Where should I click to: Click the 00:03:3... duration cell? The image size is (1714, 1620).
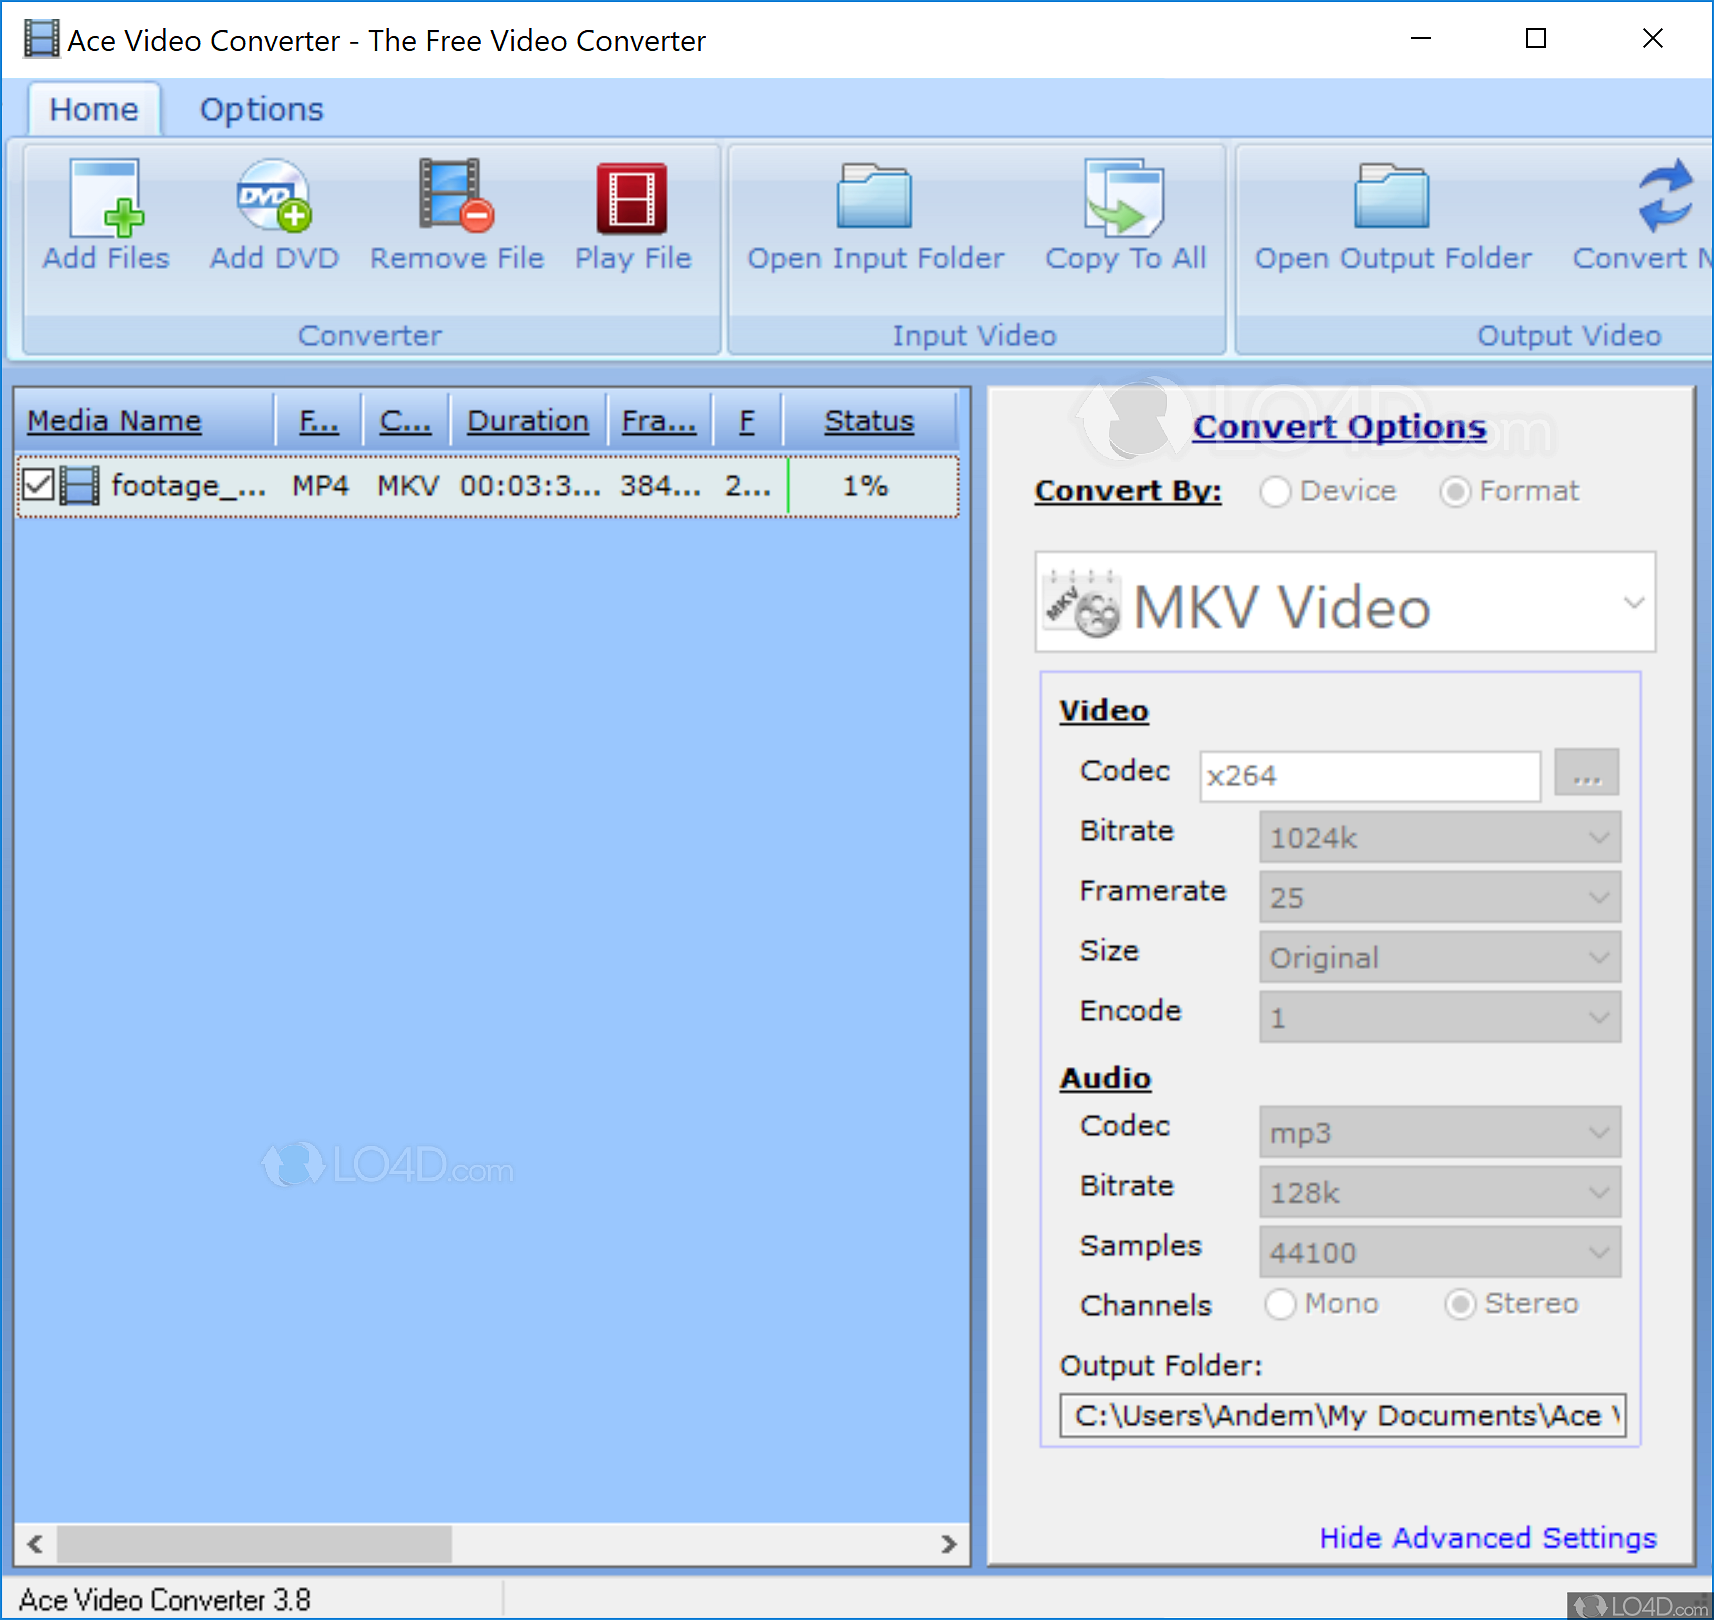pos(530,486)
